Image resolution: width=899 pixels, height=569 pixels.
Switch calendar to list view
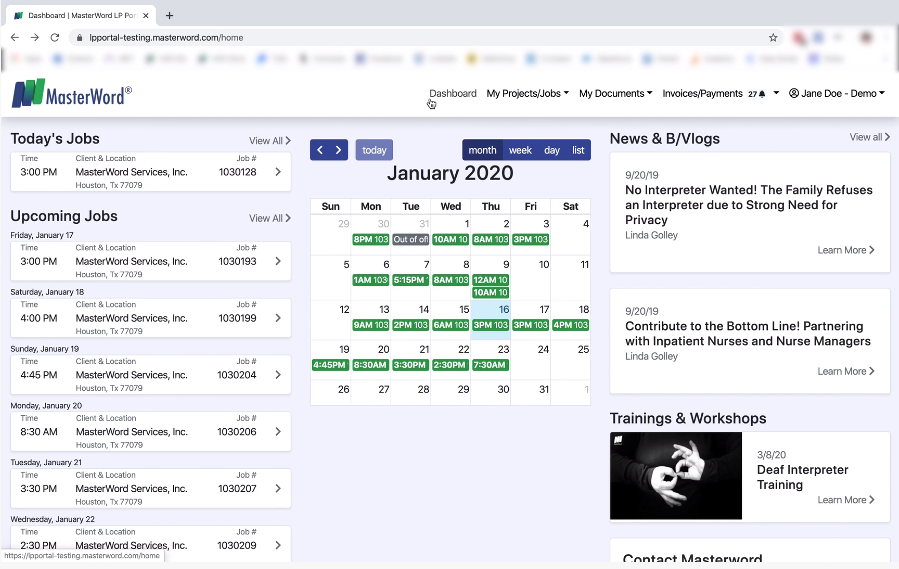point(578,150)
